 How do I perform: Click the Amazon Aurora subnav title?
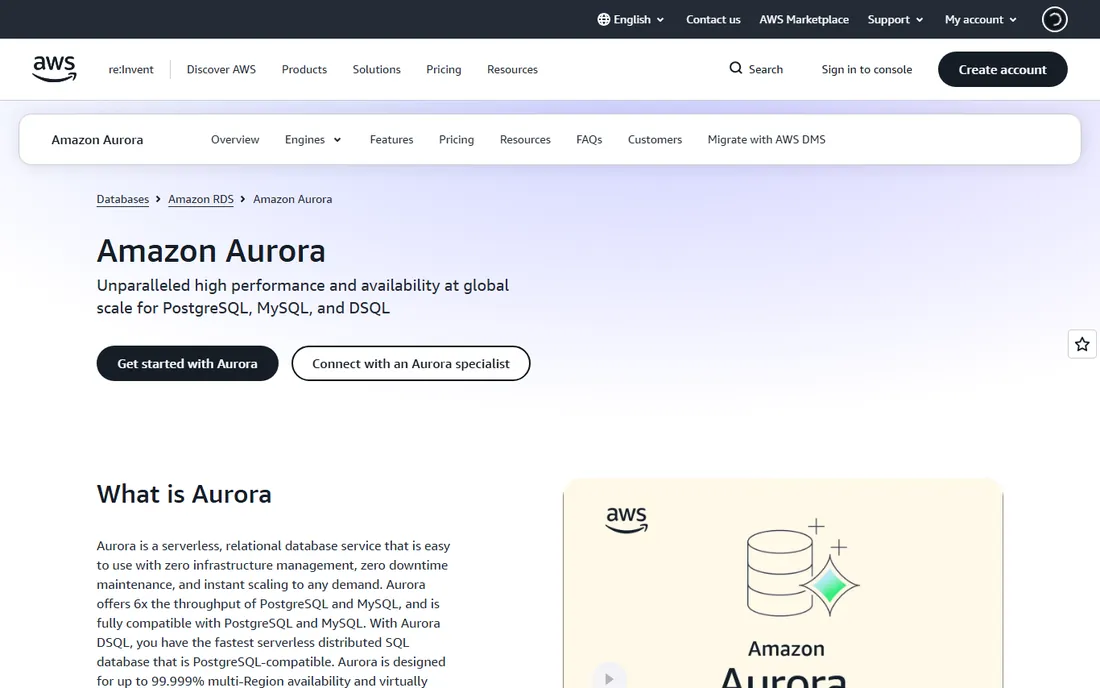[97, 140]
